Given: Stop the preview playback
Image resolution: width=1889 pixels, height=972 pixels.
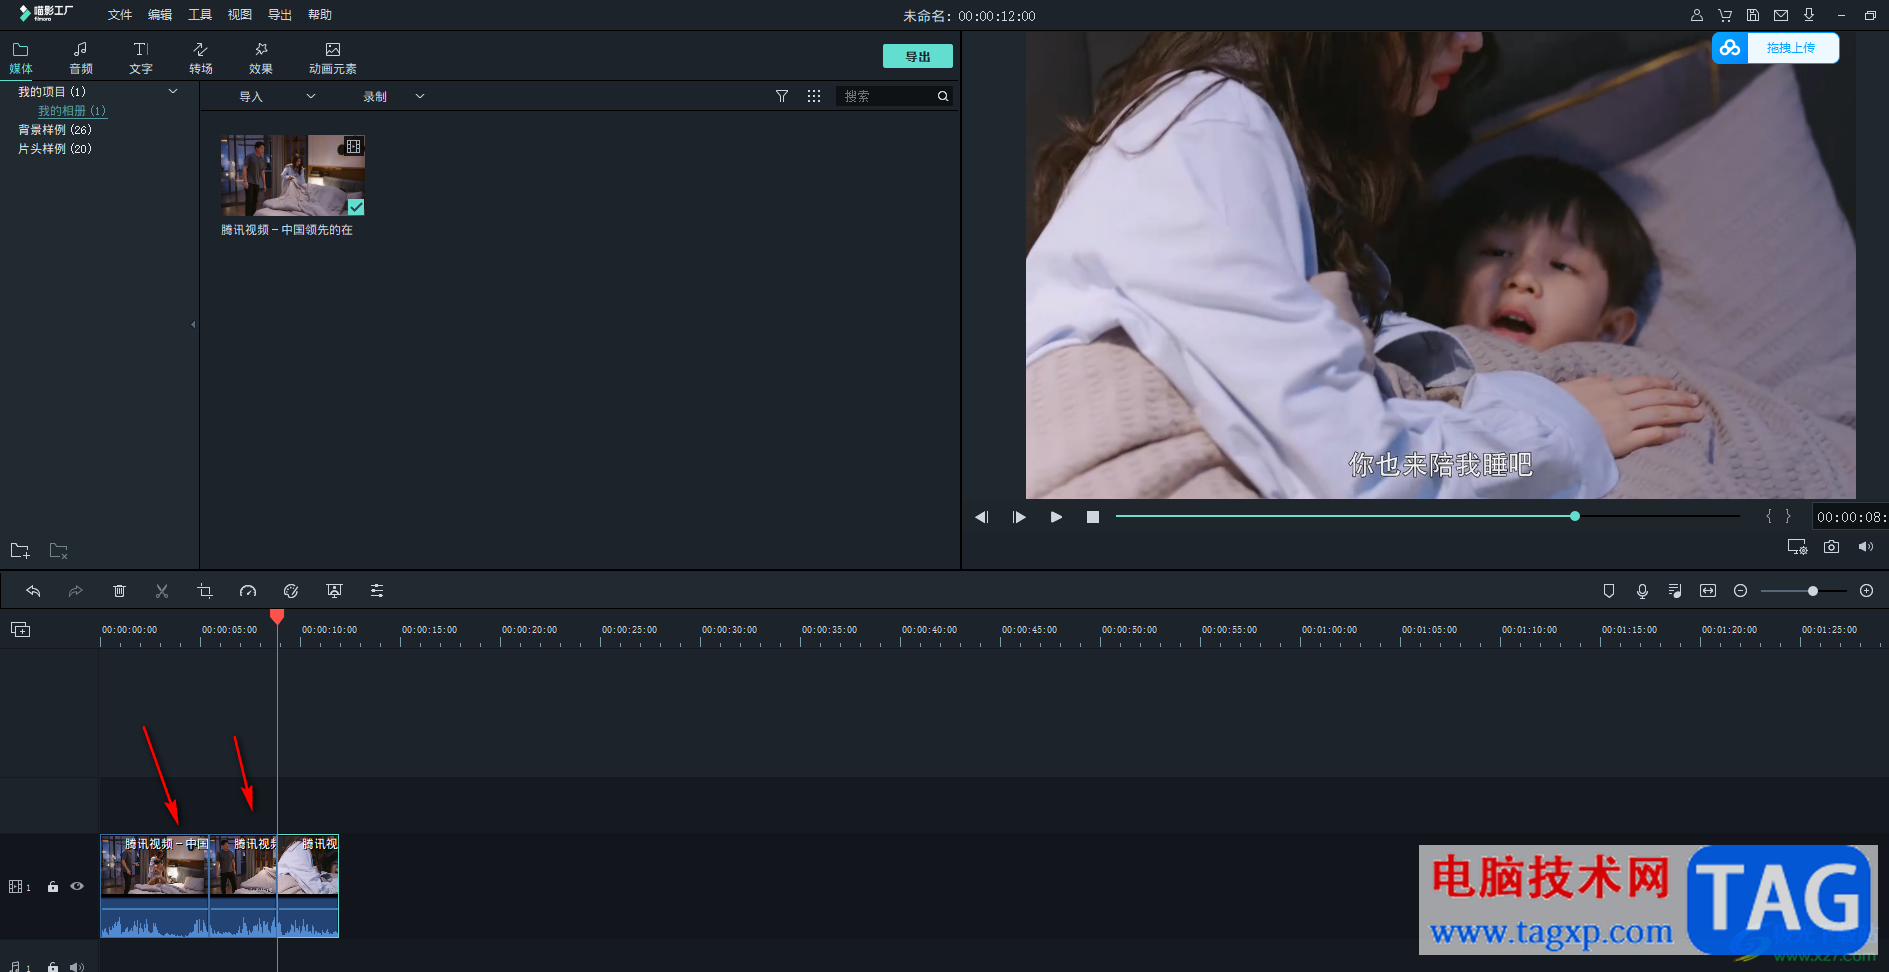Looking at the screenshot, I should (1093, 517).
